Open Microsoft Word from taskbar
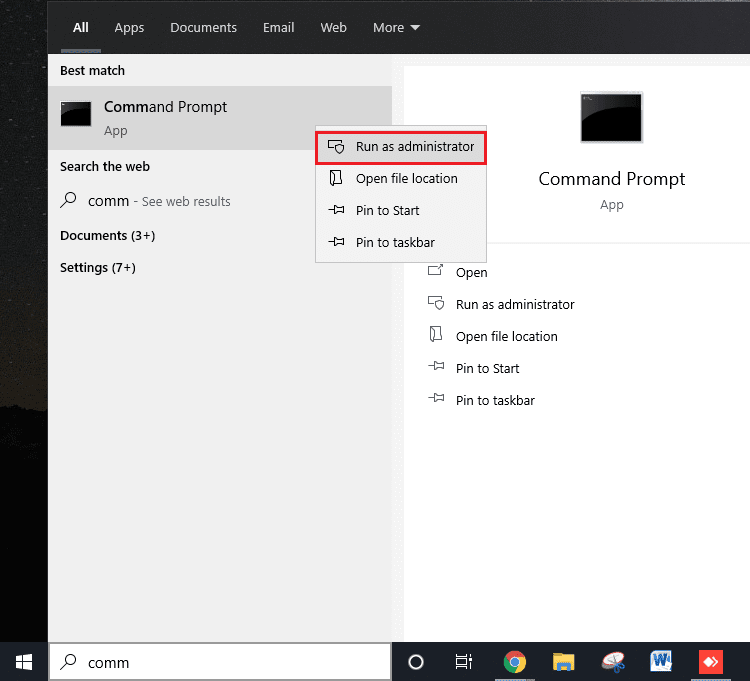The height and width of the screenshot is (681, 750). tap(661, 662)
